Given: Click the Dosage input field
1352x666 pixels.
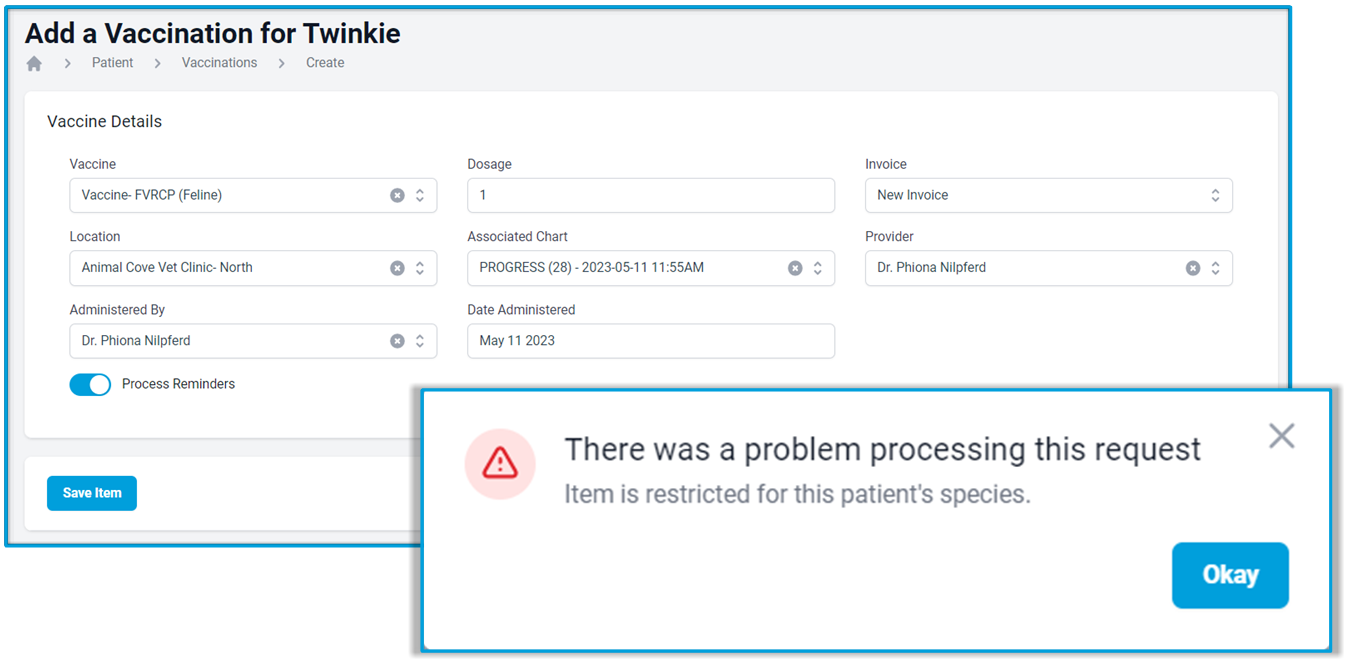Looking at the screenshot, I should click(651, 195).
